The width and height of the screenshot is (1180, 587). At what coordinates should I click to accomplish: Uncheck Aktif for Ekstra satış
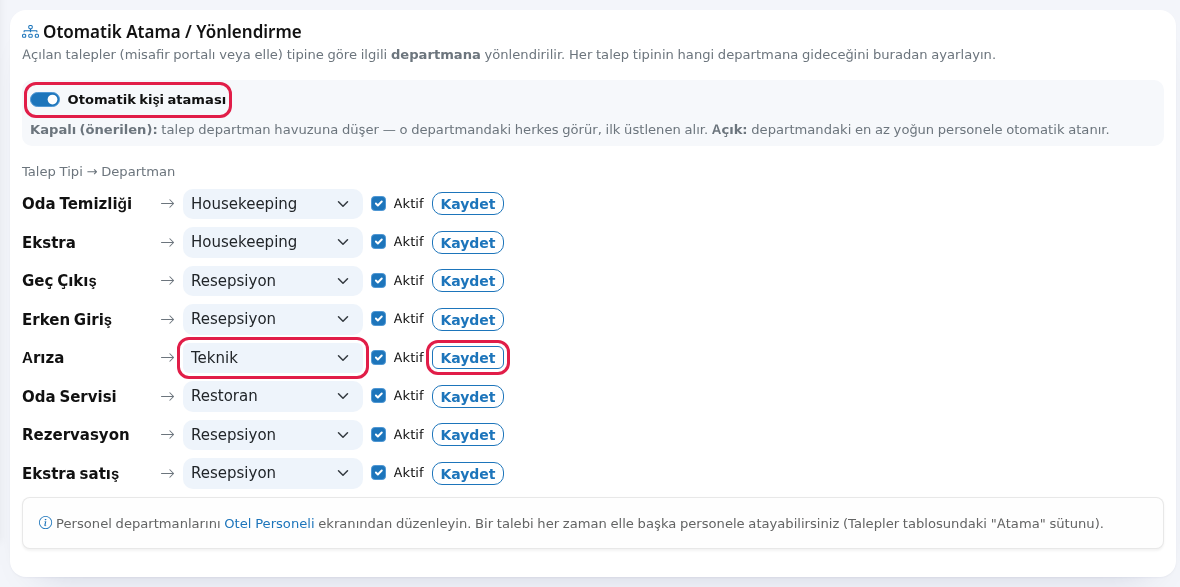[x=379, y=473]
